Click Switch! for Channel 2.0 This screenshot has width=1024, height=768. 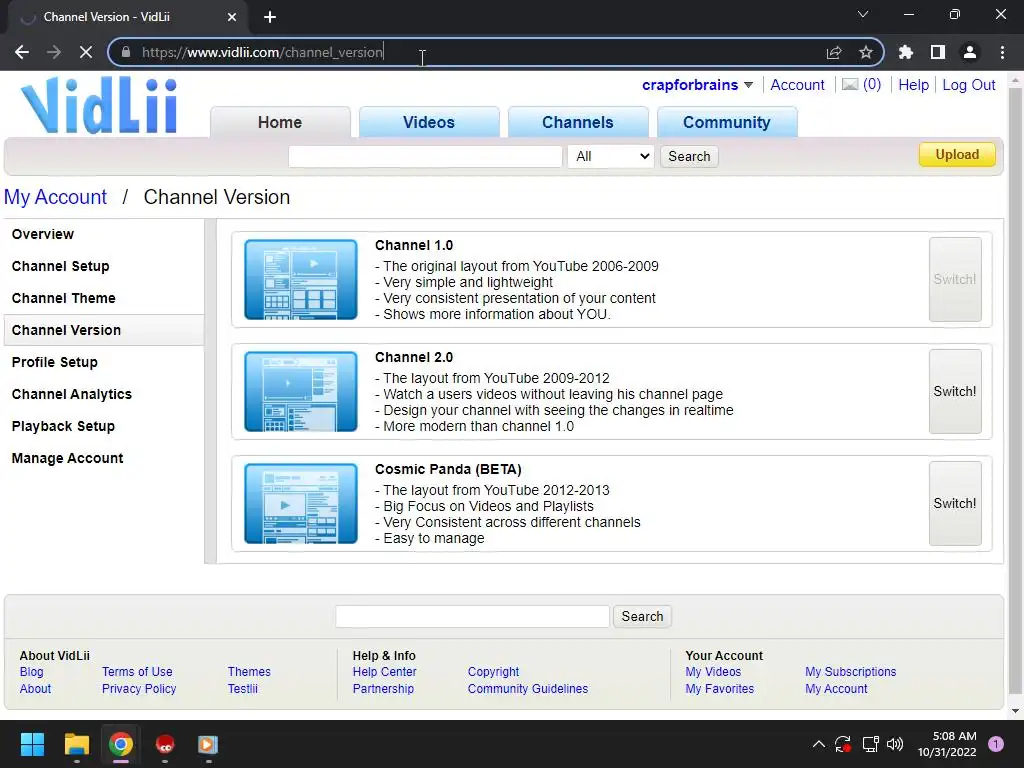click(x=955, y=391)
